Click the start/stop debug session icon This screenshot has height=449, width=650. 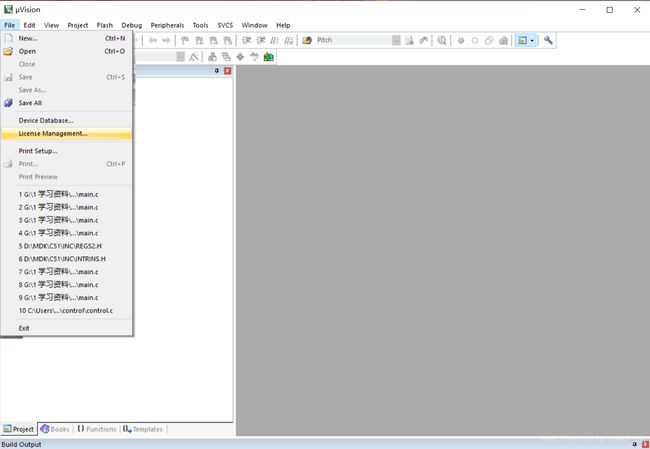click(x=442, y=40)
